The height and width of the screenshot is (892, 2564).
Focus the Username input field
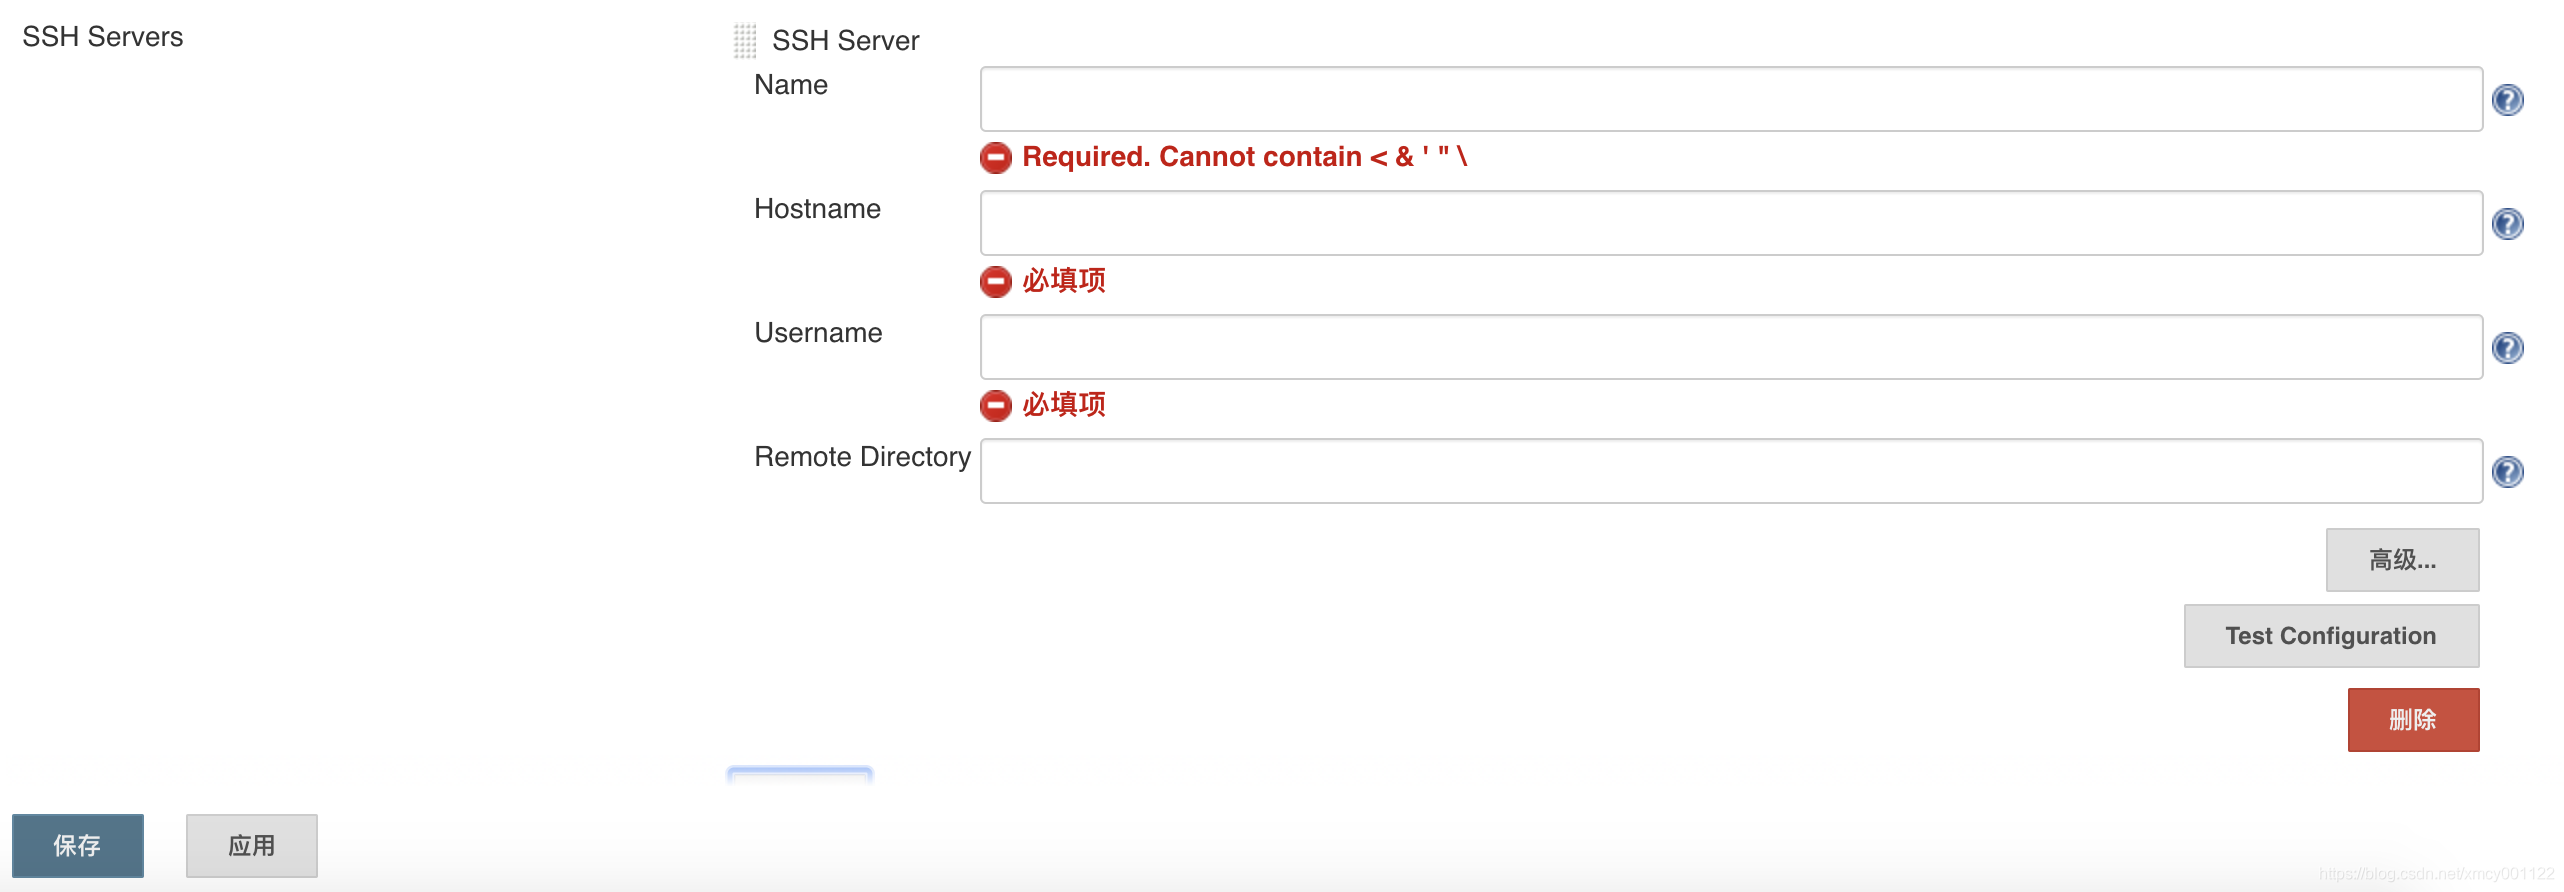(x=1731, y=347)
